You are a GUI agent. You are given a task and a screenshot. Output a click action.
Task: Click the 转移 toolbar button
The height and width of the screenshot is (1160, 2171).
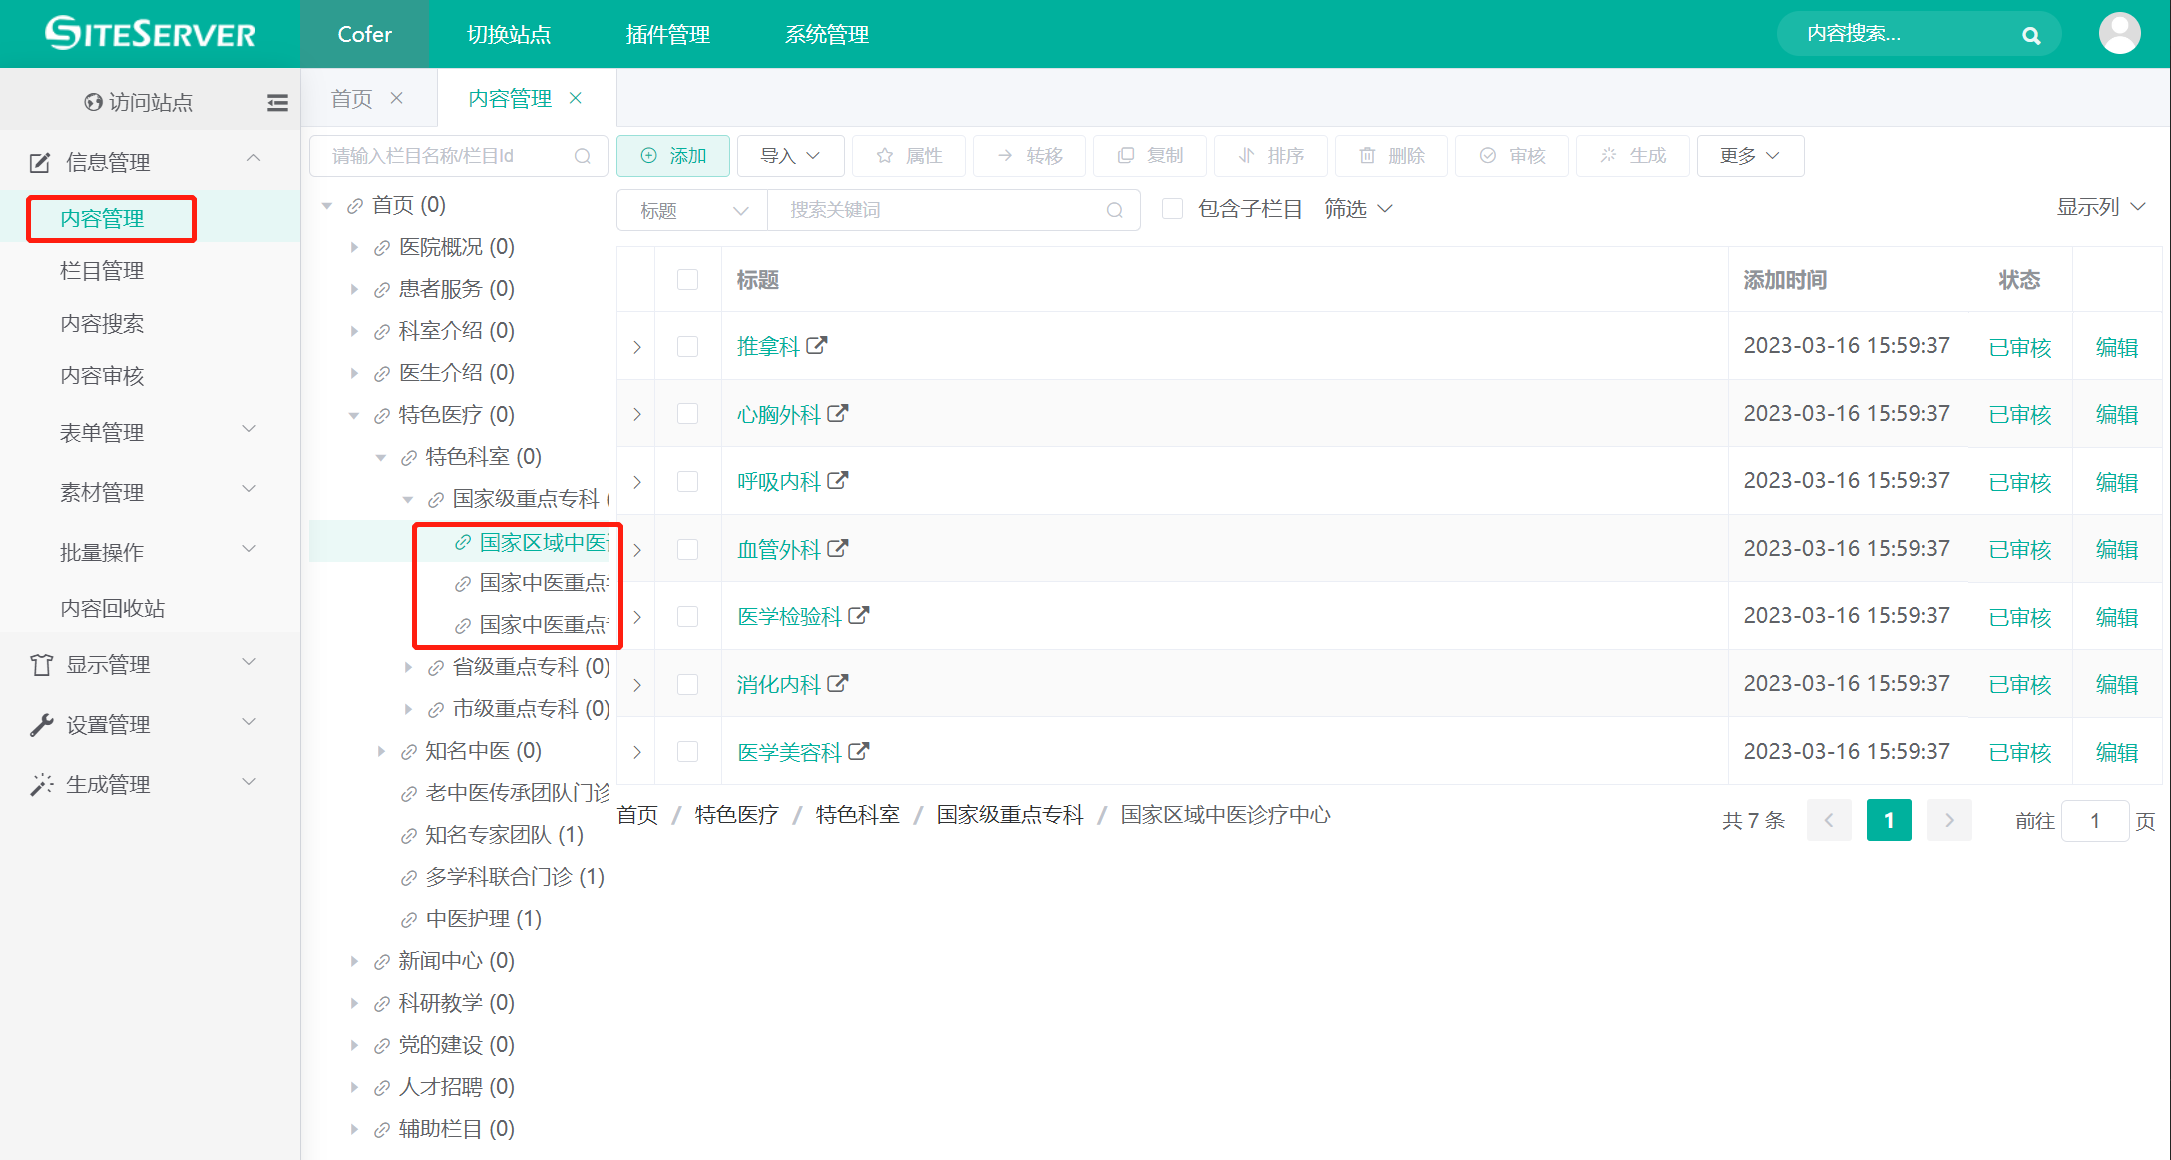click(x=1030, y=156)
